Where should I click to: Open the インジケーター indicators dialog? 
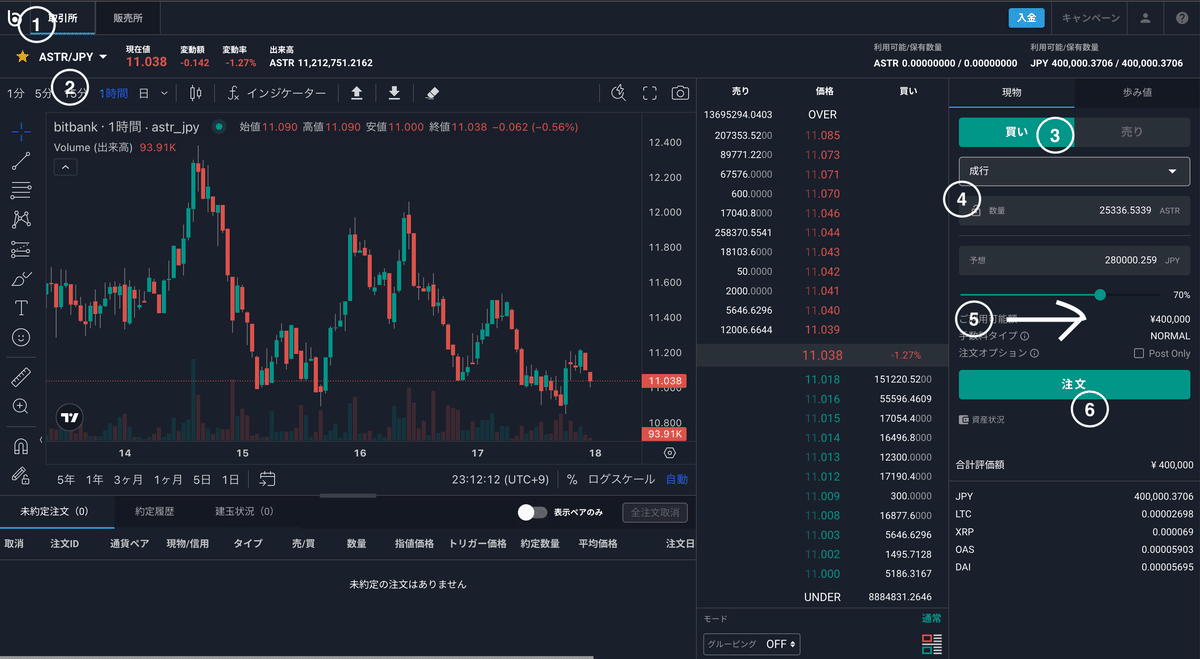coord(277,93)
